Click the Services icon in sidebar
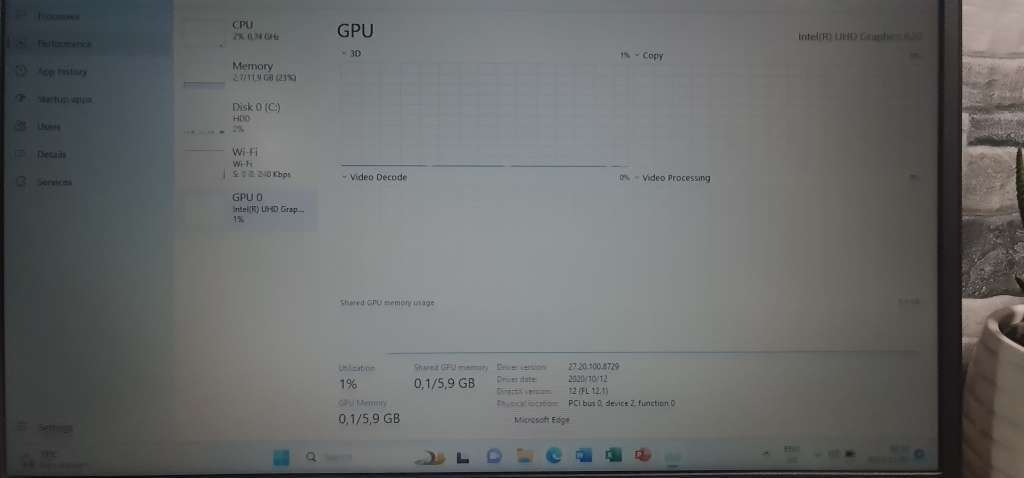 coord(22,182)
